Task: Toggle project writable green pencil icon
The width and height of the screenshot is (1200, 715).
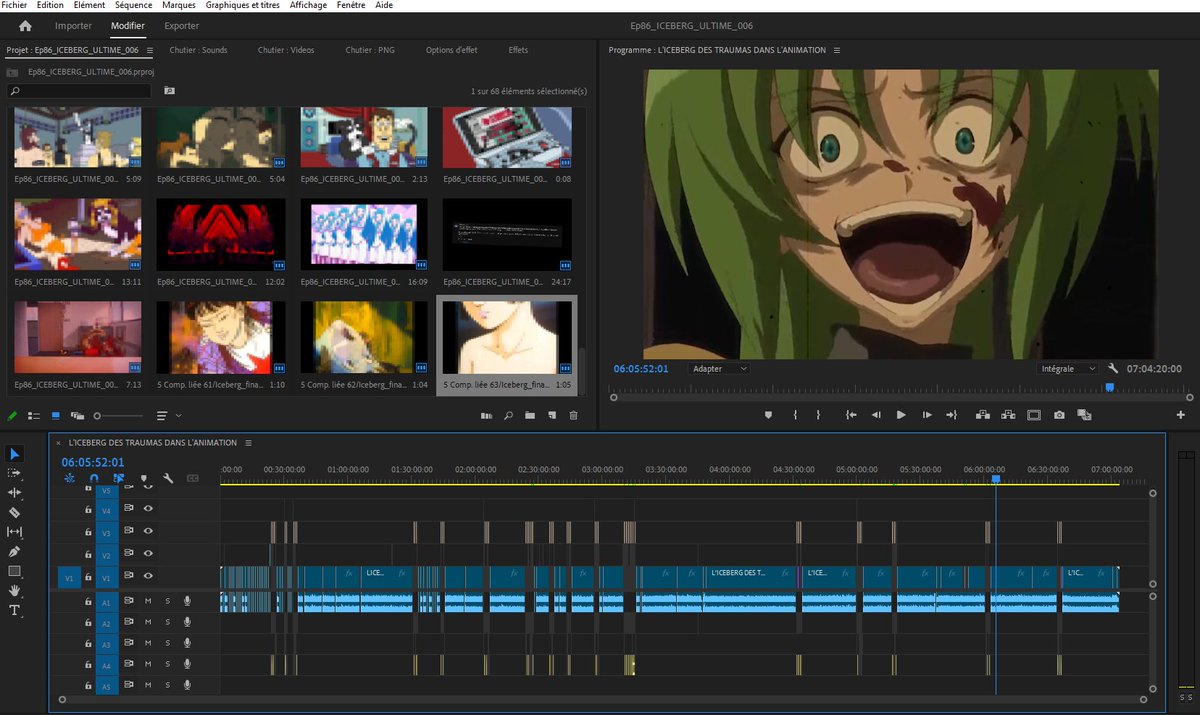Action: 12,415
